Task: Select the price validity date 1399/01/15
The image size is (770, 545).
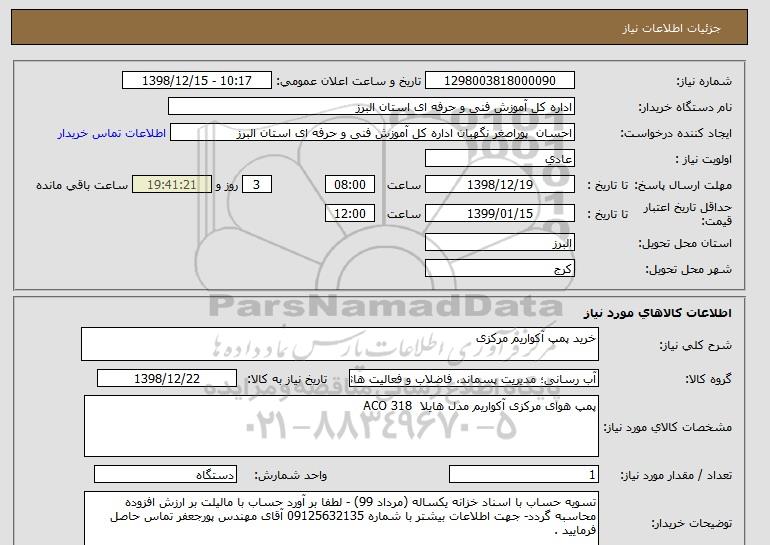Action: click(x=499, y=214)
